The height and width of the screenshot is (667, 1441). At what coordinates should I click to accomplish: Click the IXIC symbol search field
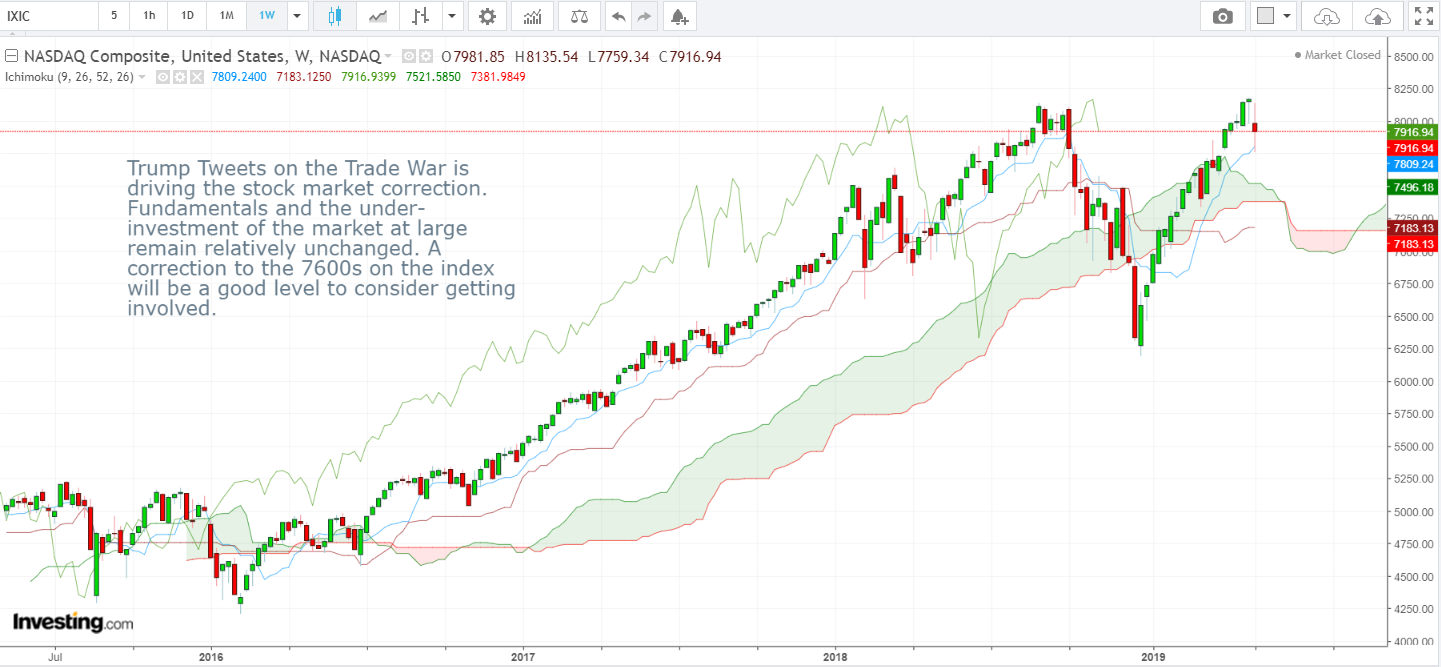(49, 16)
